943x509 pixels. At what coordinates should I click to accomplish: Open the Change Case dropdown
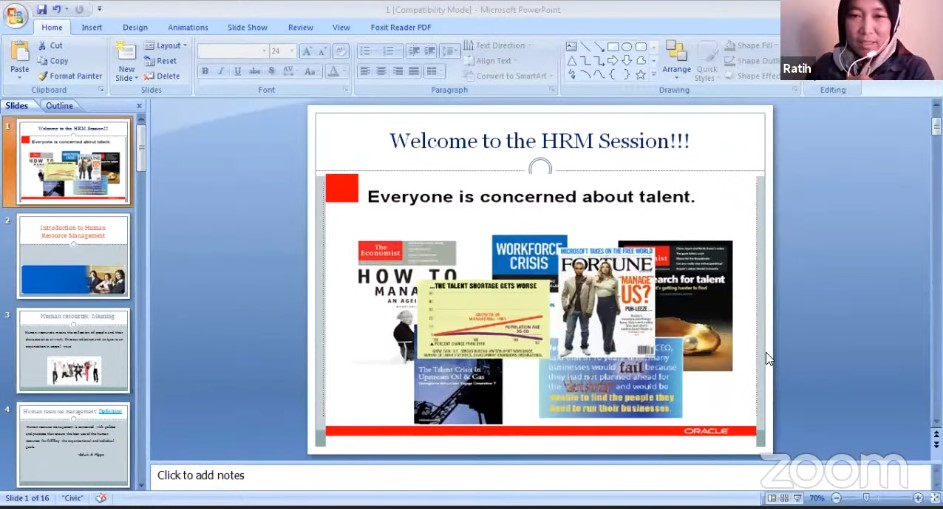click(310, 71)
